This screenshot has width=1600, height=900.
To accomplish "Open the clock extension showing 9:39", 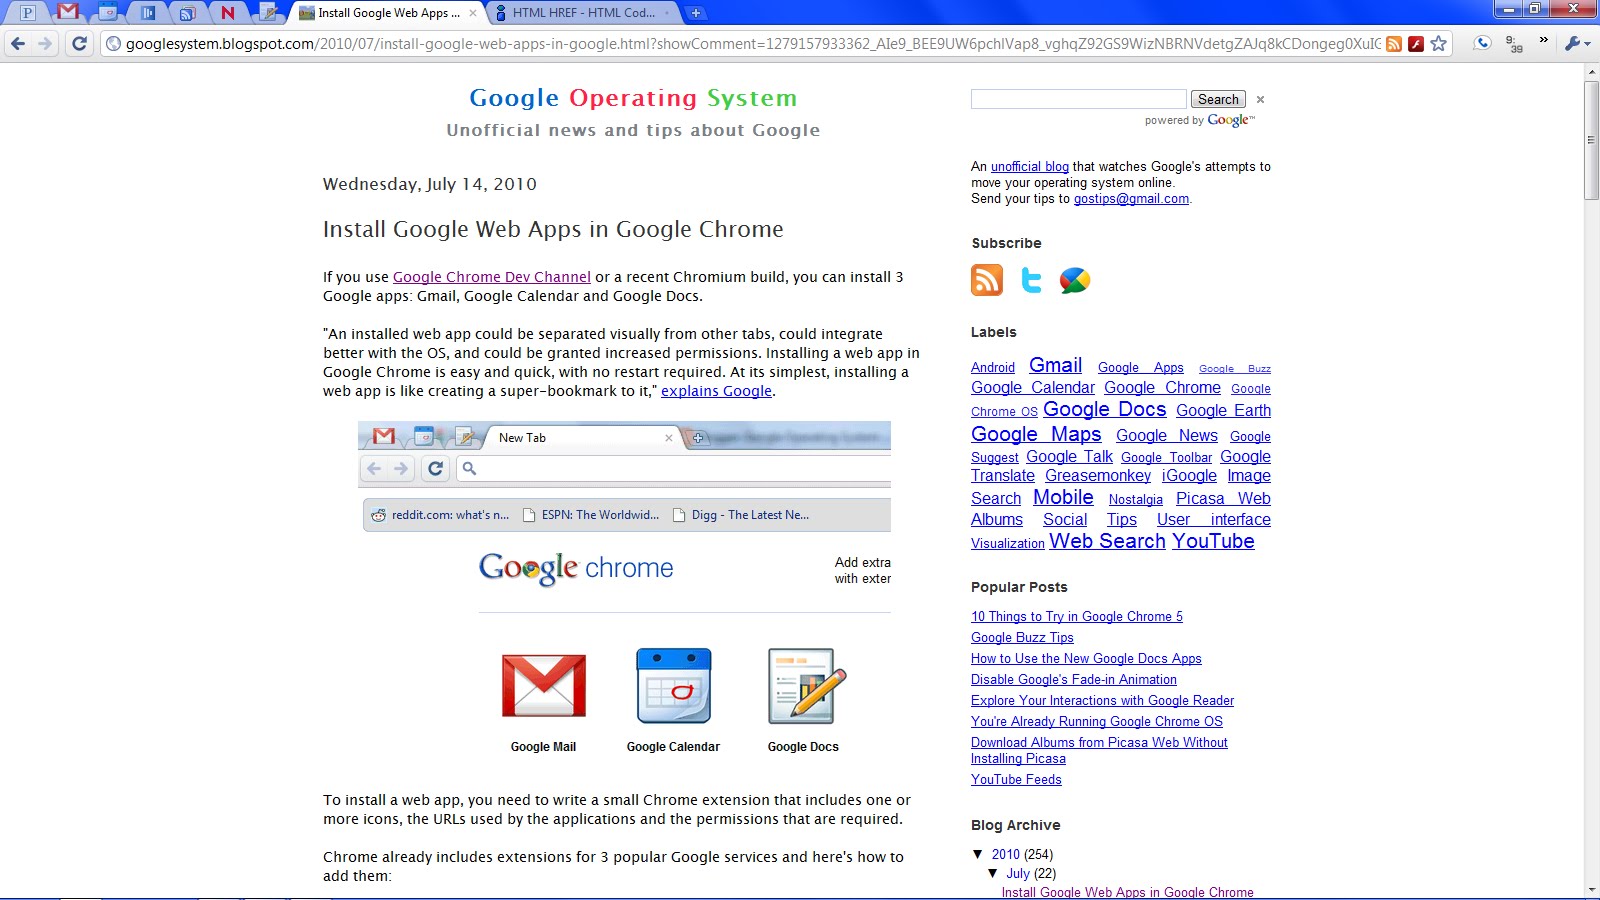I will click(1515, 44).
